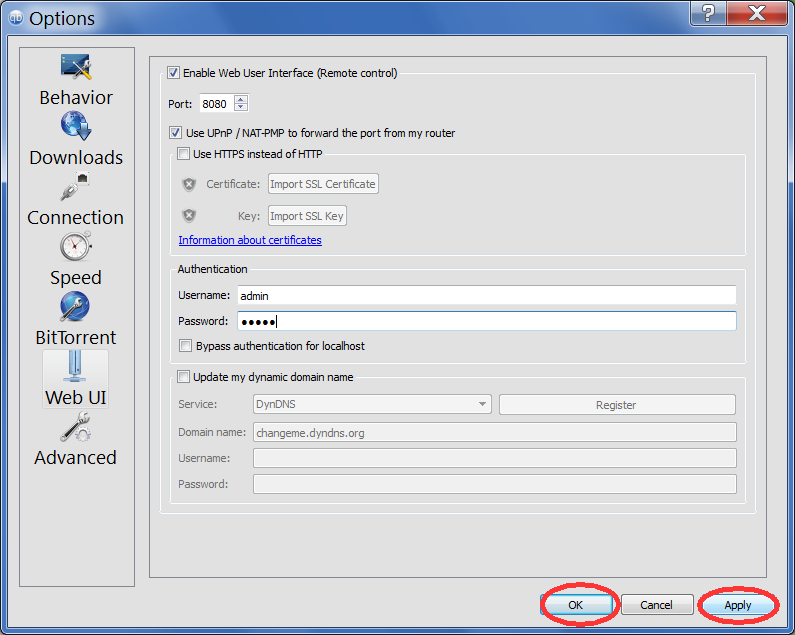The height and width of the screenshot is (635, 795).
Task: Decrease the port number with down arrow
Action: click(241, 107)
